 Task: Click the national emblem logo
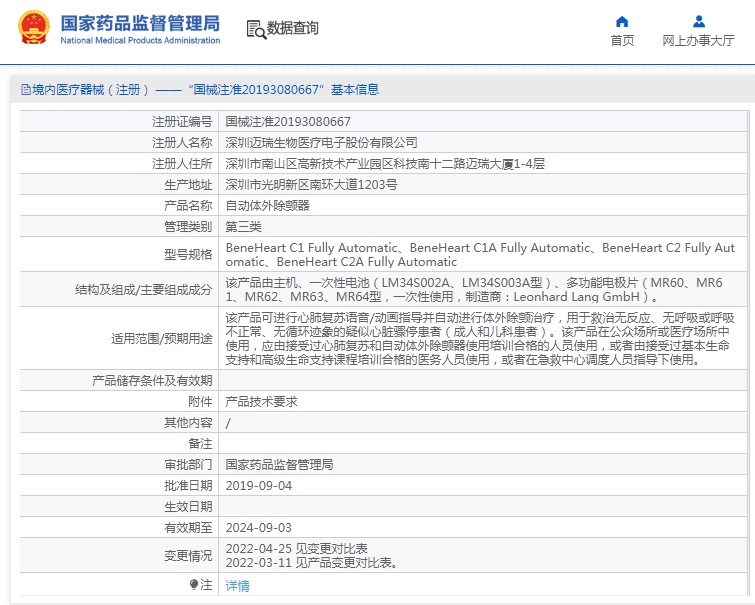pyautogui.click(x=33, y=28)
